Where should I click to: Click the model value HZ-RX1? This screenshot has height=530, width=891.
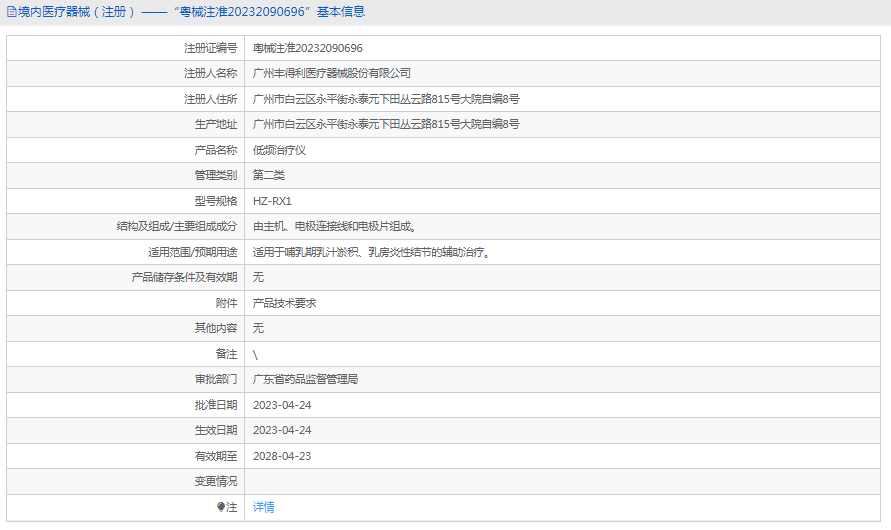(x=272, y=201)
